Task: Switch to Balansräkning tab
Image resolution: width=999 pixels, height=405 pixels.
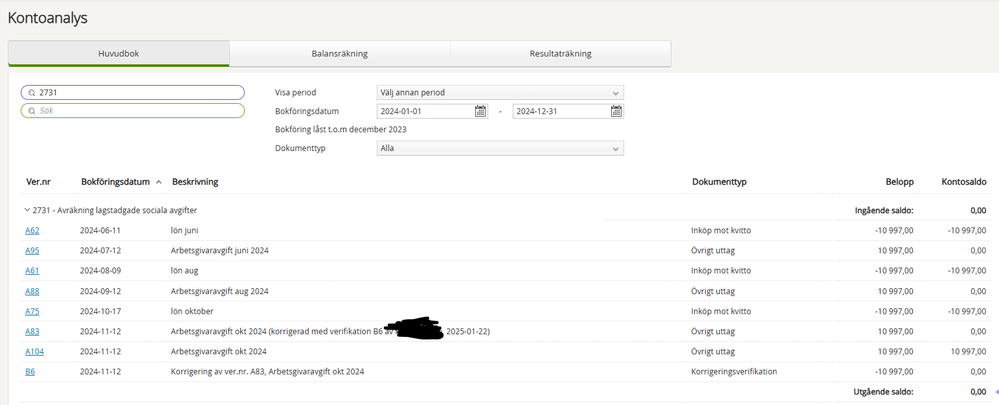Action: (x=339, y=54)
